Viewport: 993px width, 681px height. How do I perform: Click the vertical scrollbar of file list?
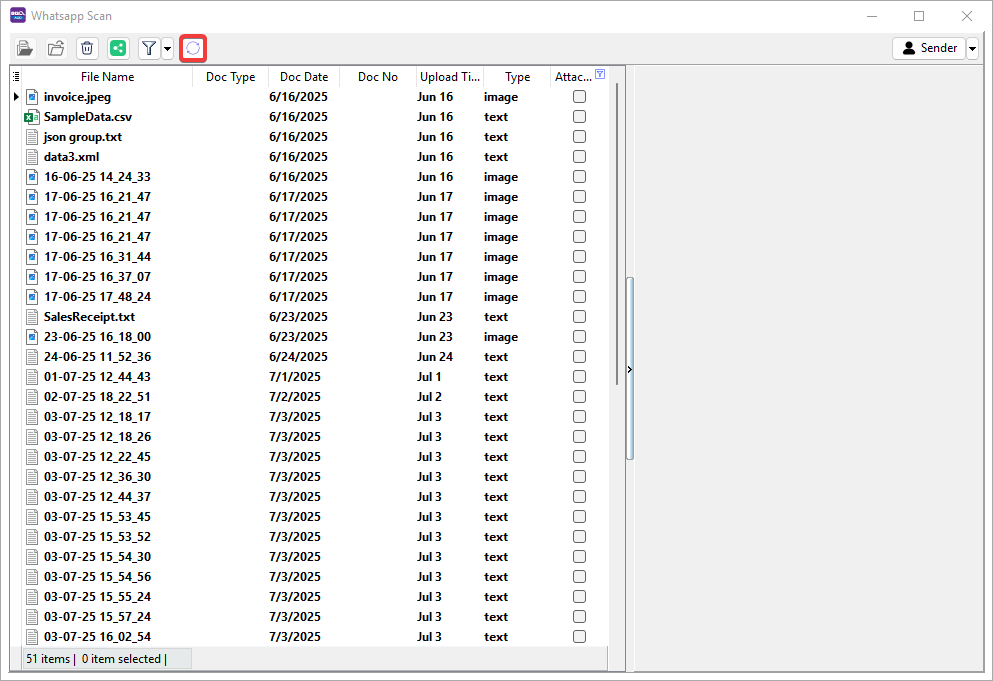coord(630,368)
